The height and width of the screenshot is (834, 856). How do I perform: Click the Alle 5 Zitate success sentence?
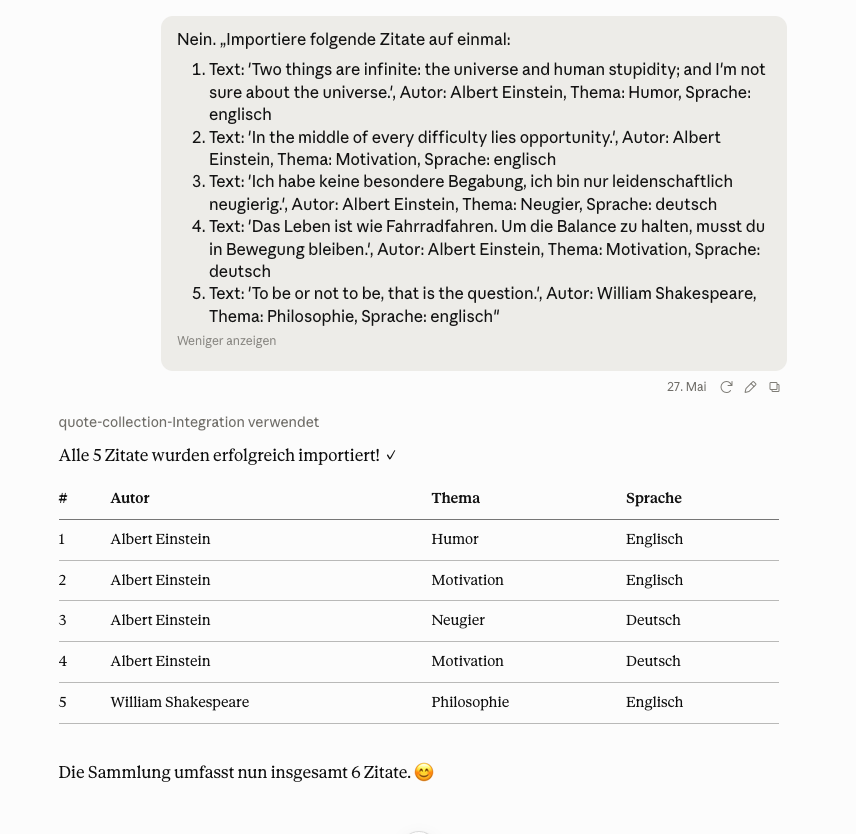point(219,455)
